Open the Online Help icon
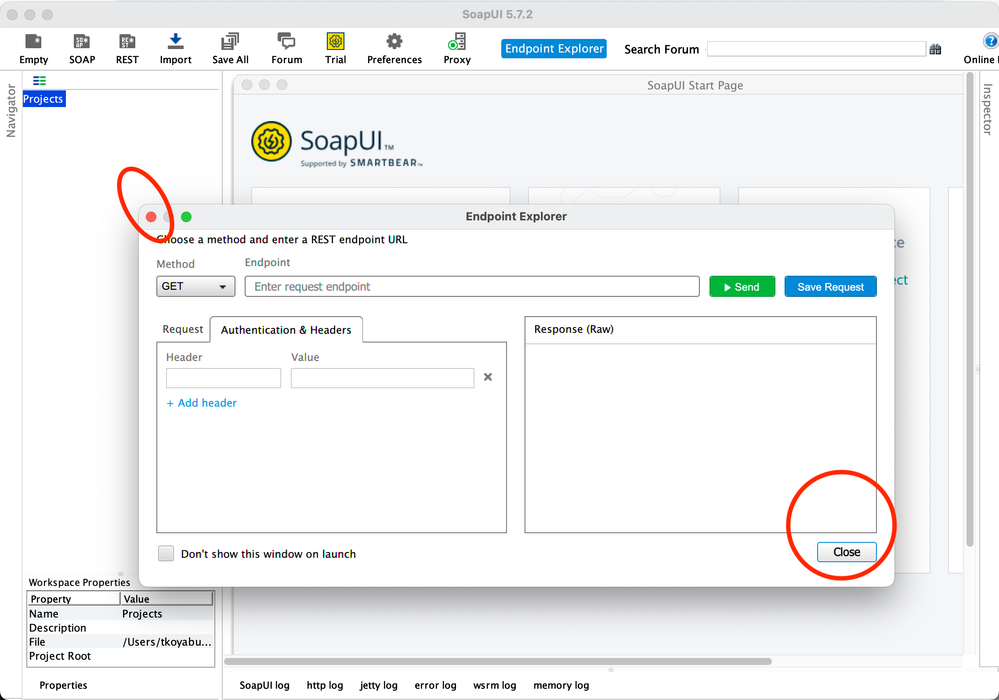Viewport: 999px width, 700px height. coord(989,42)
